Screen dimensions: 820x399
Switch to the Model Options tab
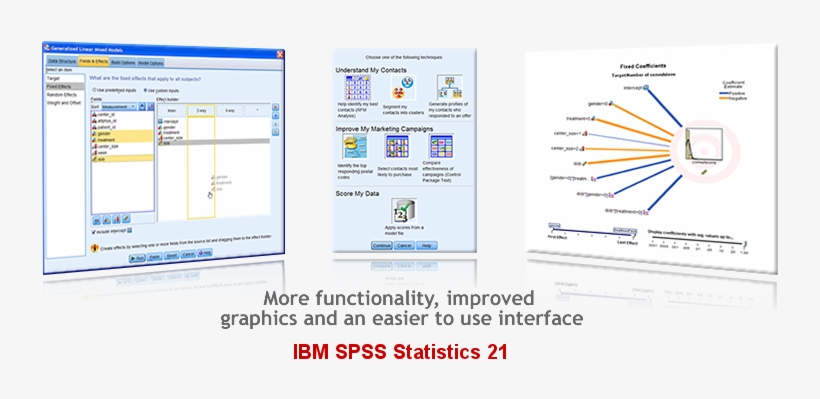pyautogui.click(x=151, y=63)
